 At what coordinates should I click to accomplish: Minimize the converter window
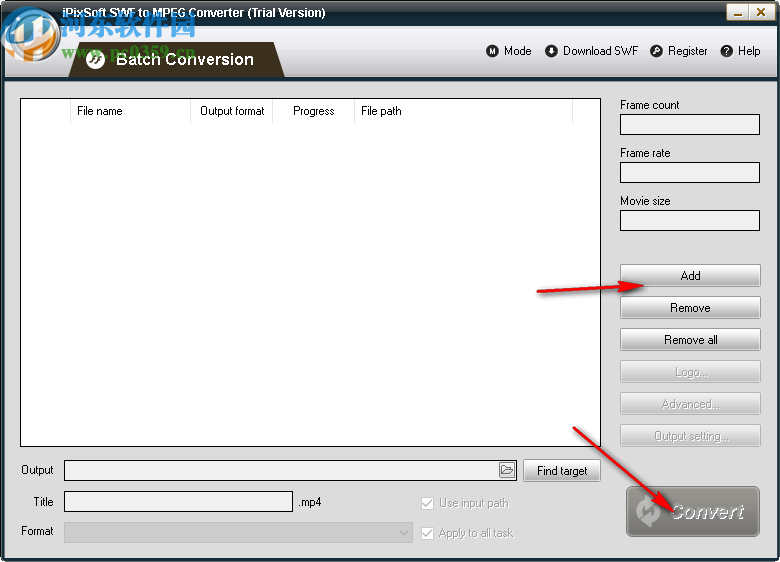737,12
